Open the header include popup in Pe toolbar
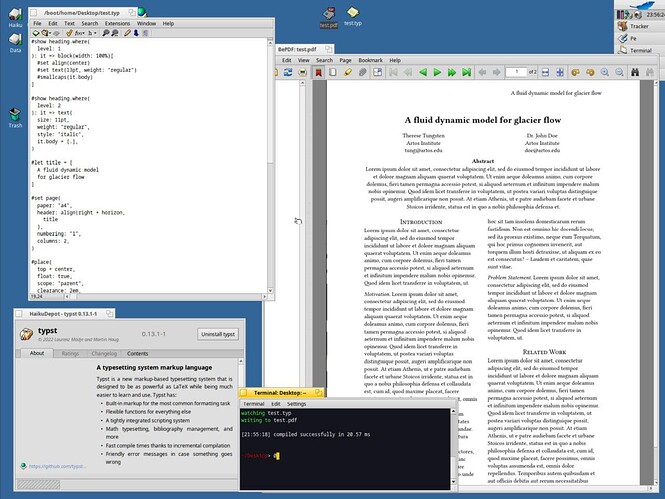 [92, 33]
